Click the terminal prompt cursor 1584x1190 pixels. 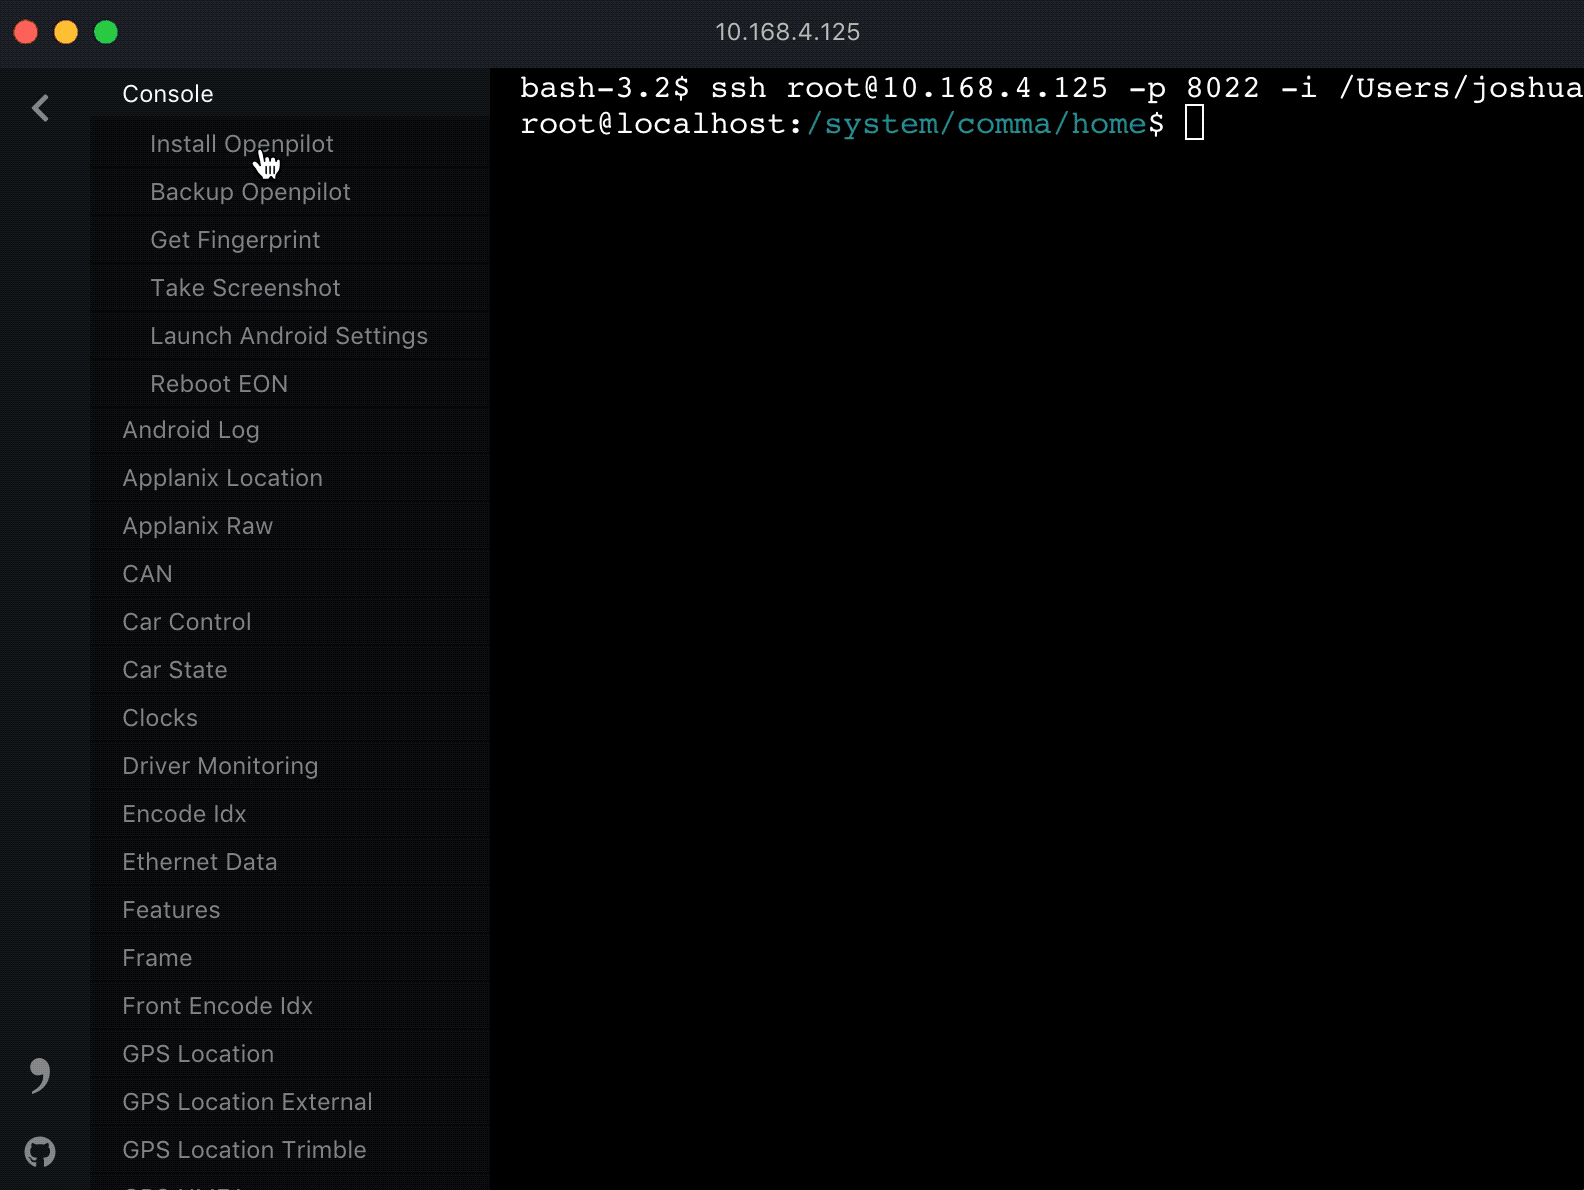(1194, 124)
